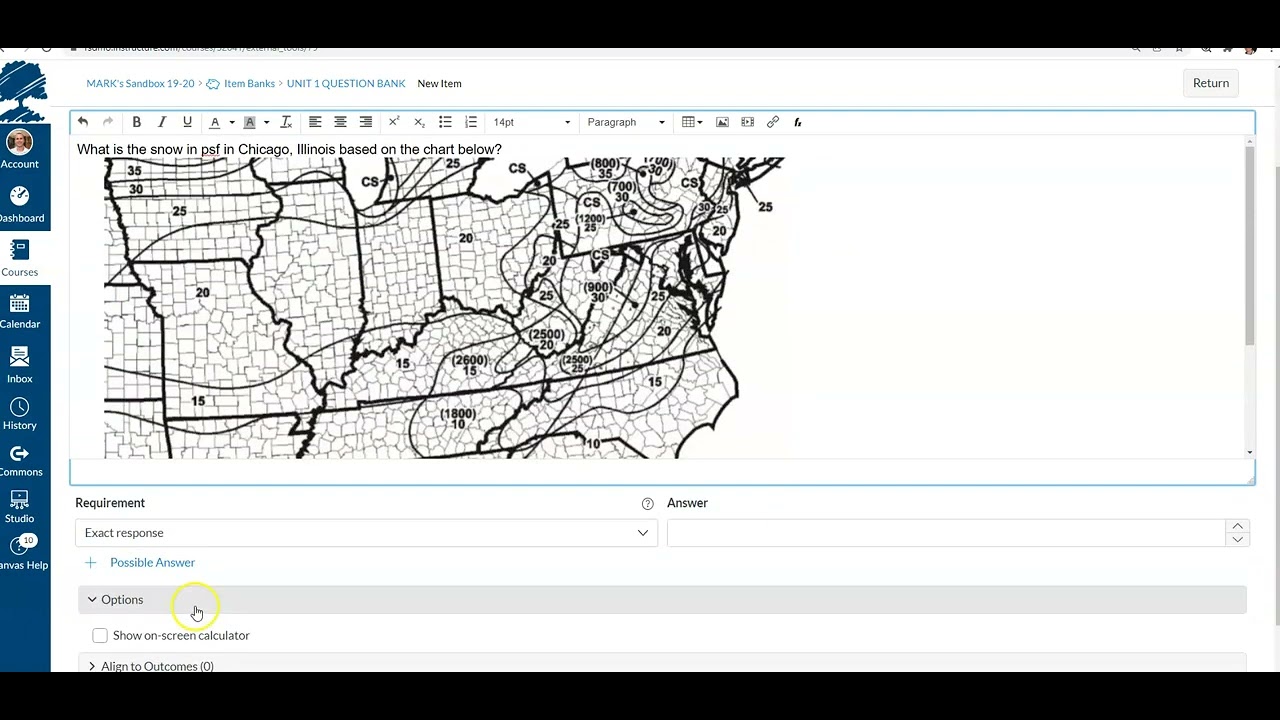
Task: Open the Paragraph format dropdown
Action: point(625,122)
